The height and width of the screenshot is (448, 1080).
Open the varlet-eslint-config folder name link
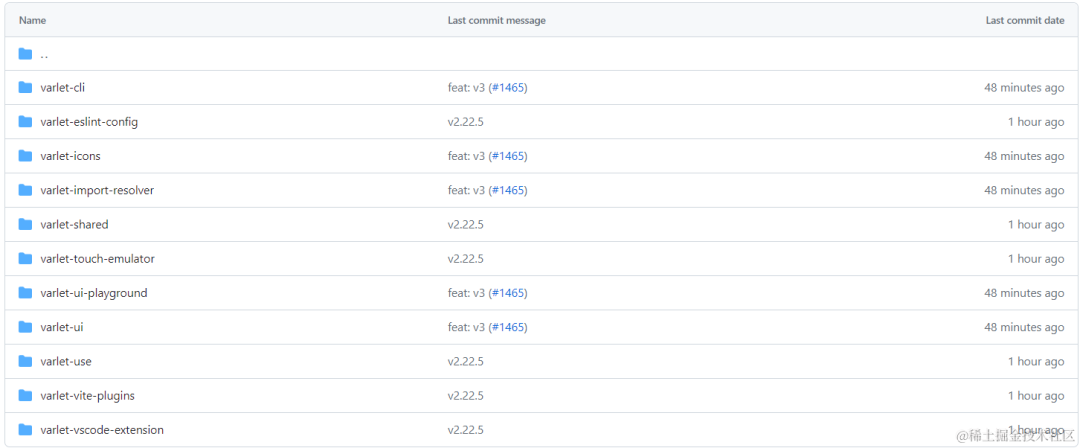(x=89, y=122)
